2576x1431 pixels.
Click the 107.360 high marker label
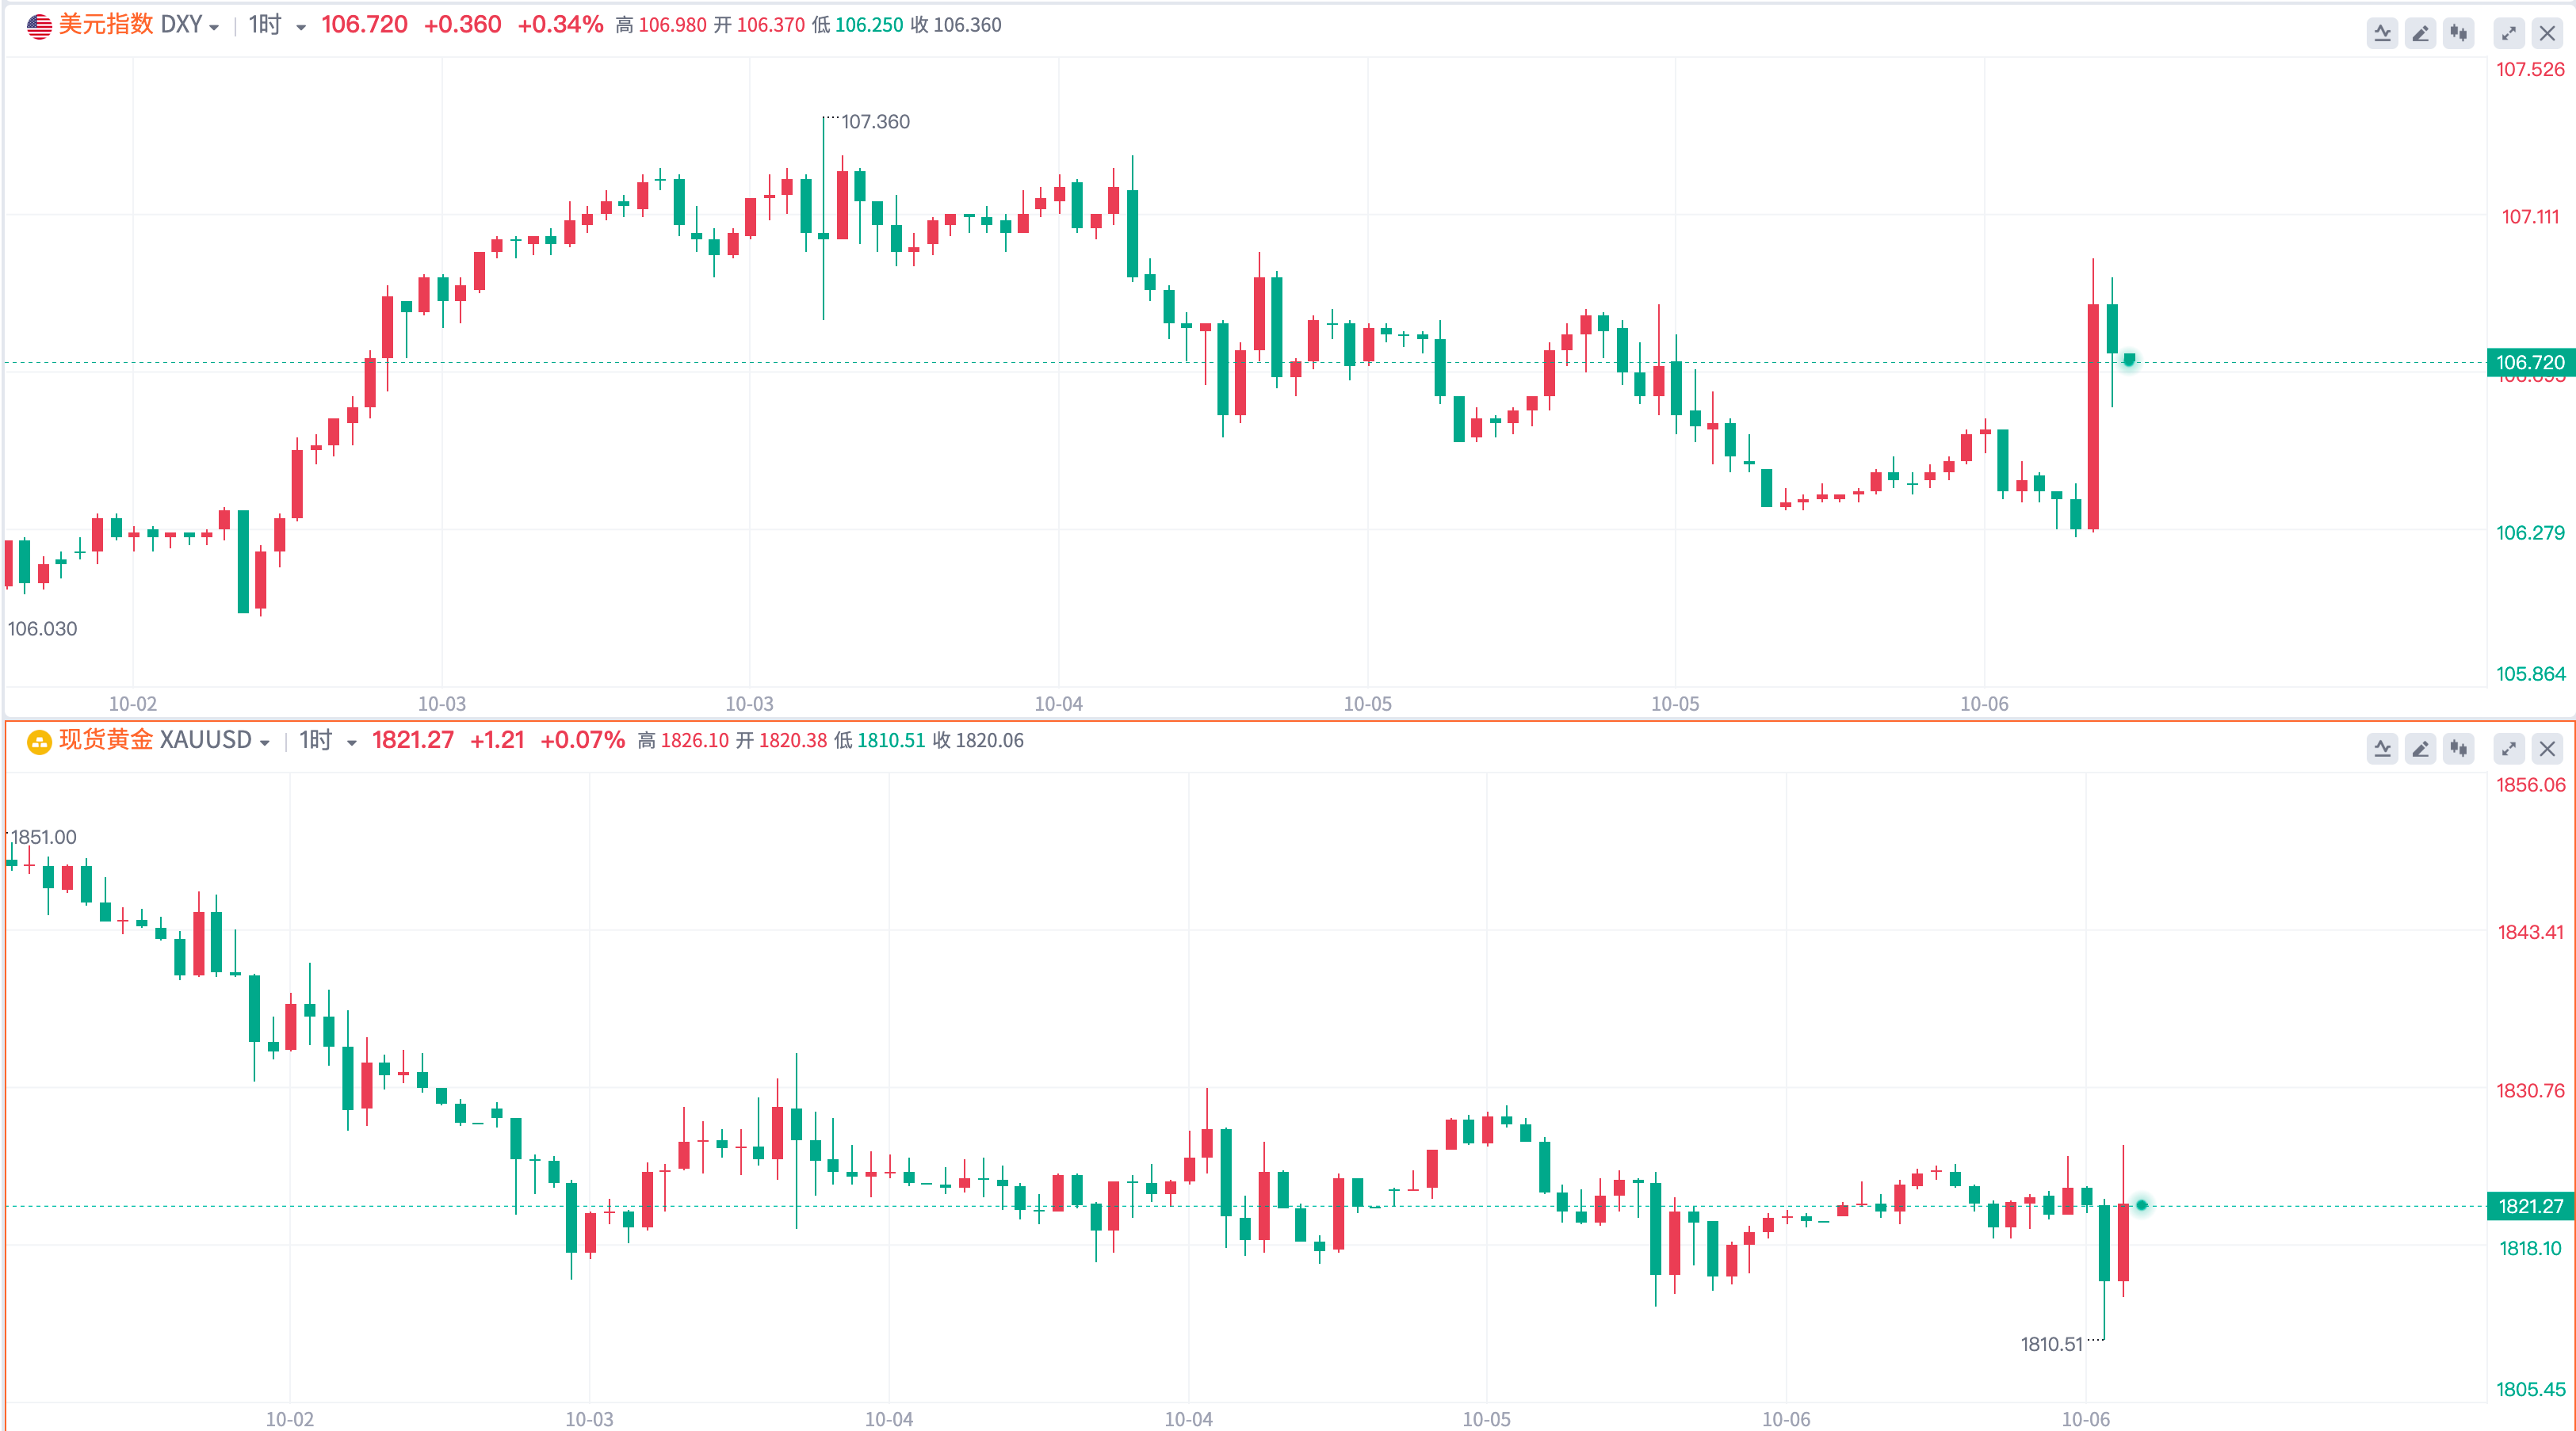[x=875, y=122]
